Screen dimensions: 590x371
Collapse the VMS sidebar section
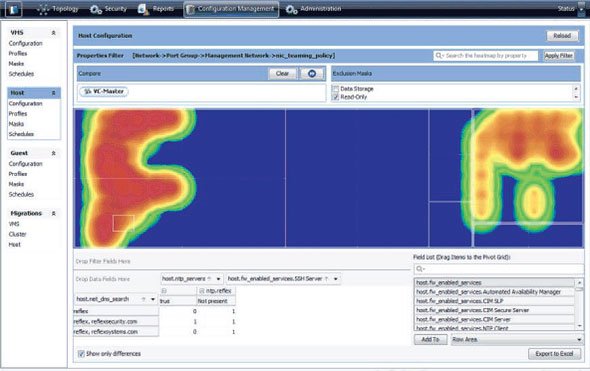(53, 33)
